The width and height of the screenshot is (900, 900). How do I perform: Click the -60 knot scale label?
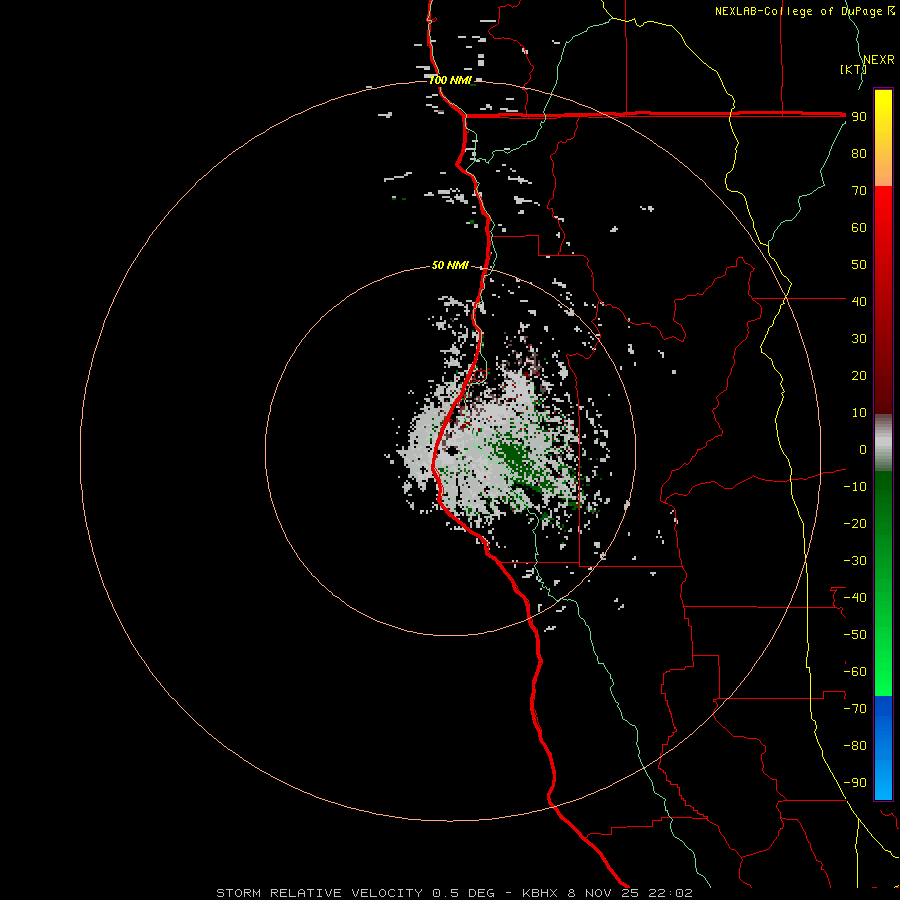855,672
